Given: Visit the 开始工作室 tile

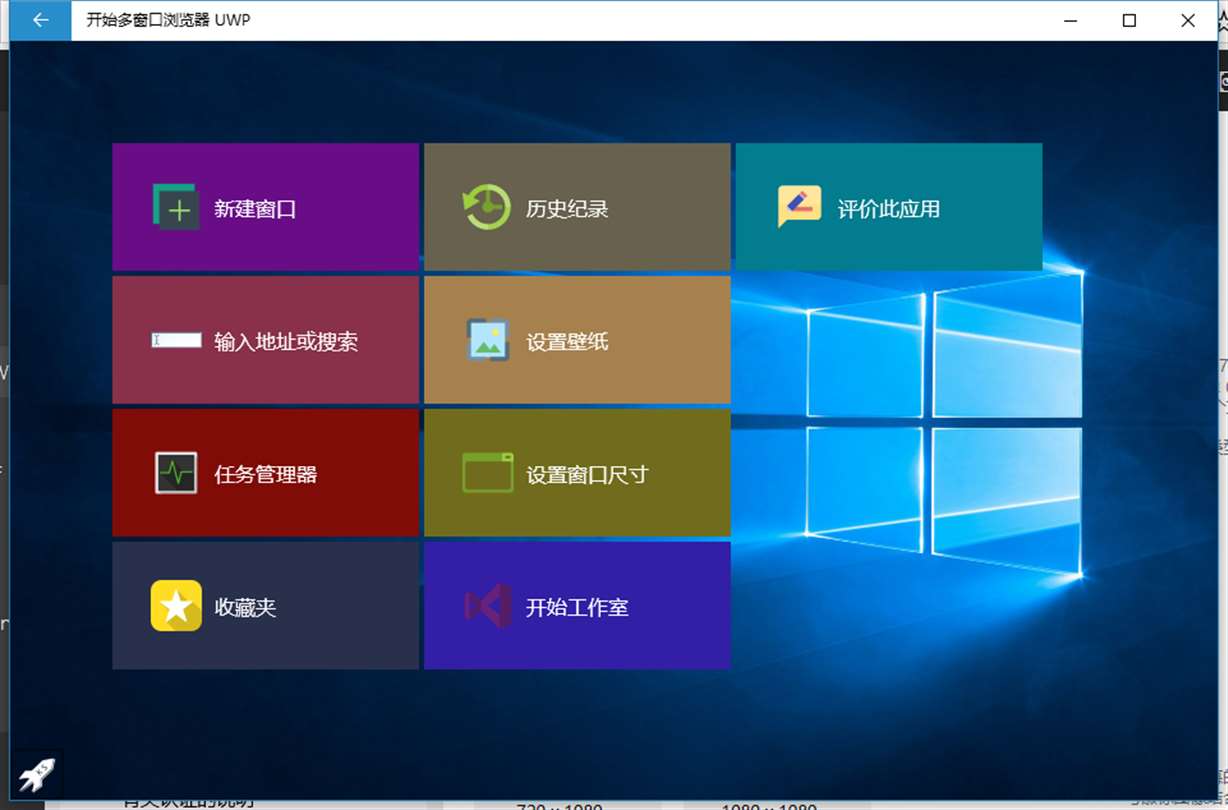Looking at the screenshot, I should tap(577, 606).
